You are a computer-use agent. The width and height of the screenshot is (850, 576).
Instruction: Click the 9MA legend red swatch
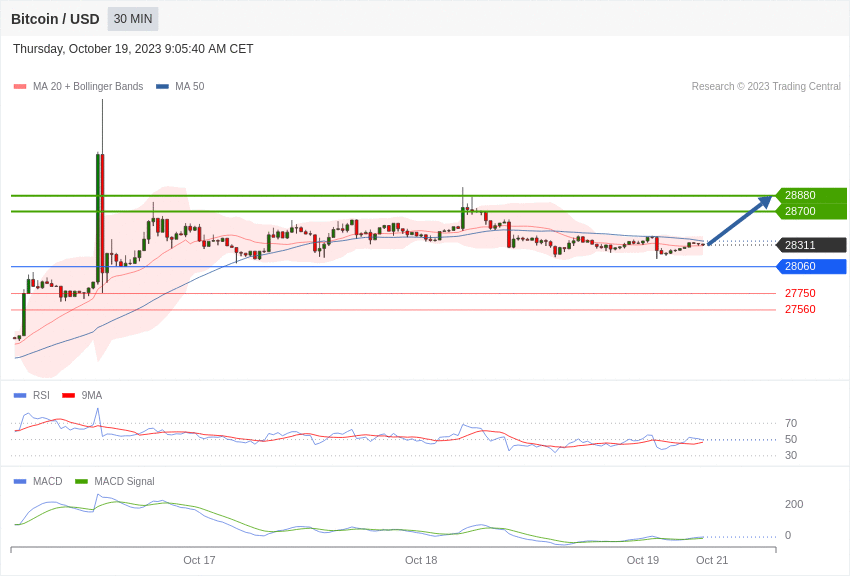(x=68, y=396)
